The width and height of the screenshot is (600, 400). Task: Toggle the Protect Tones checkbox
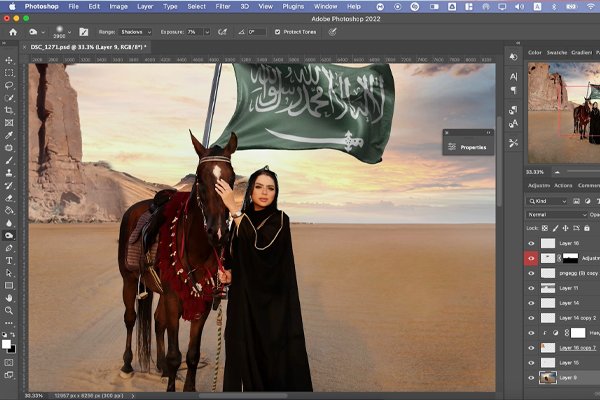click(277, 32)
